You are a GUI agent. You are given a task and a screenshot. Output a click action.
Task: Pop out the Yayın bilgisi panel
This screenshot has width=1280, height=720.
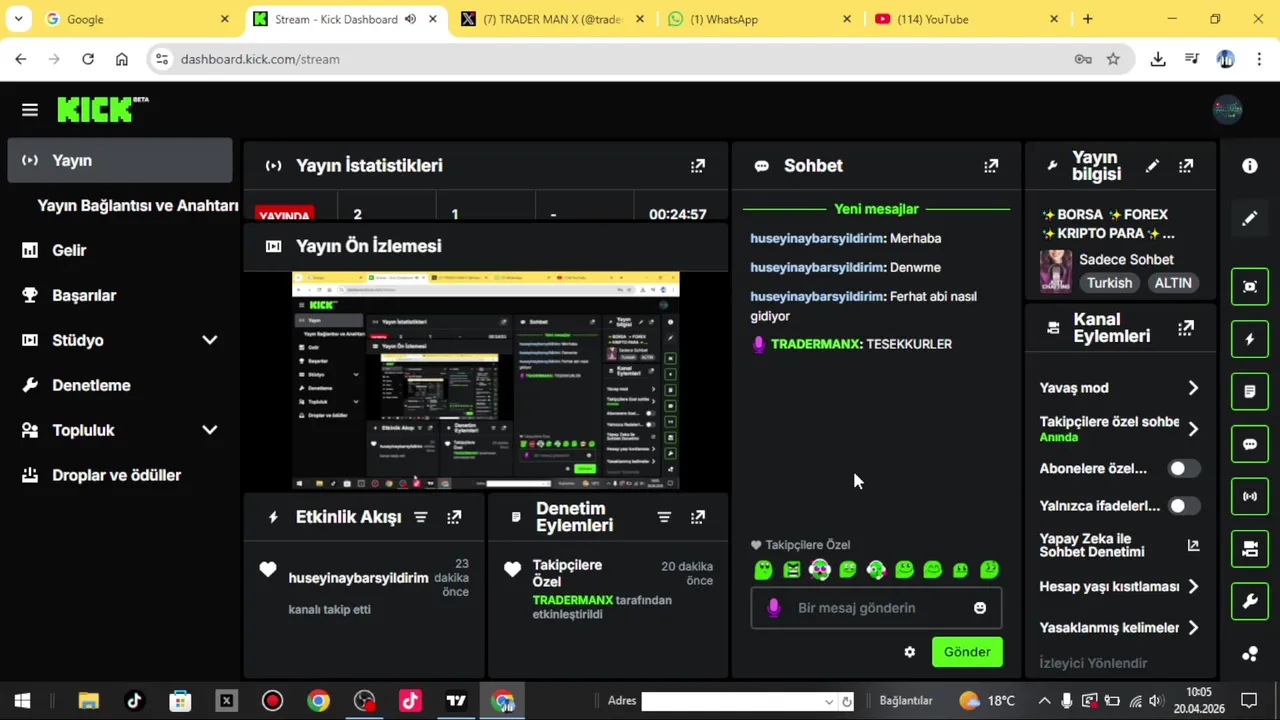pos(1186,166)
